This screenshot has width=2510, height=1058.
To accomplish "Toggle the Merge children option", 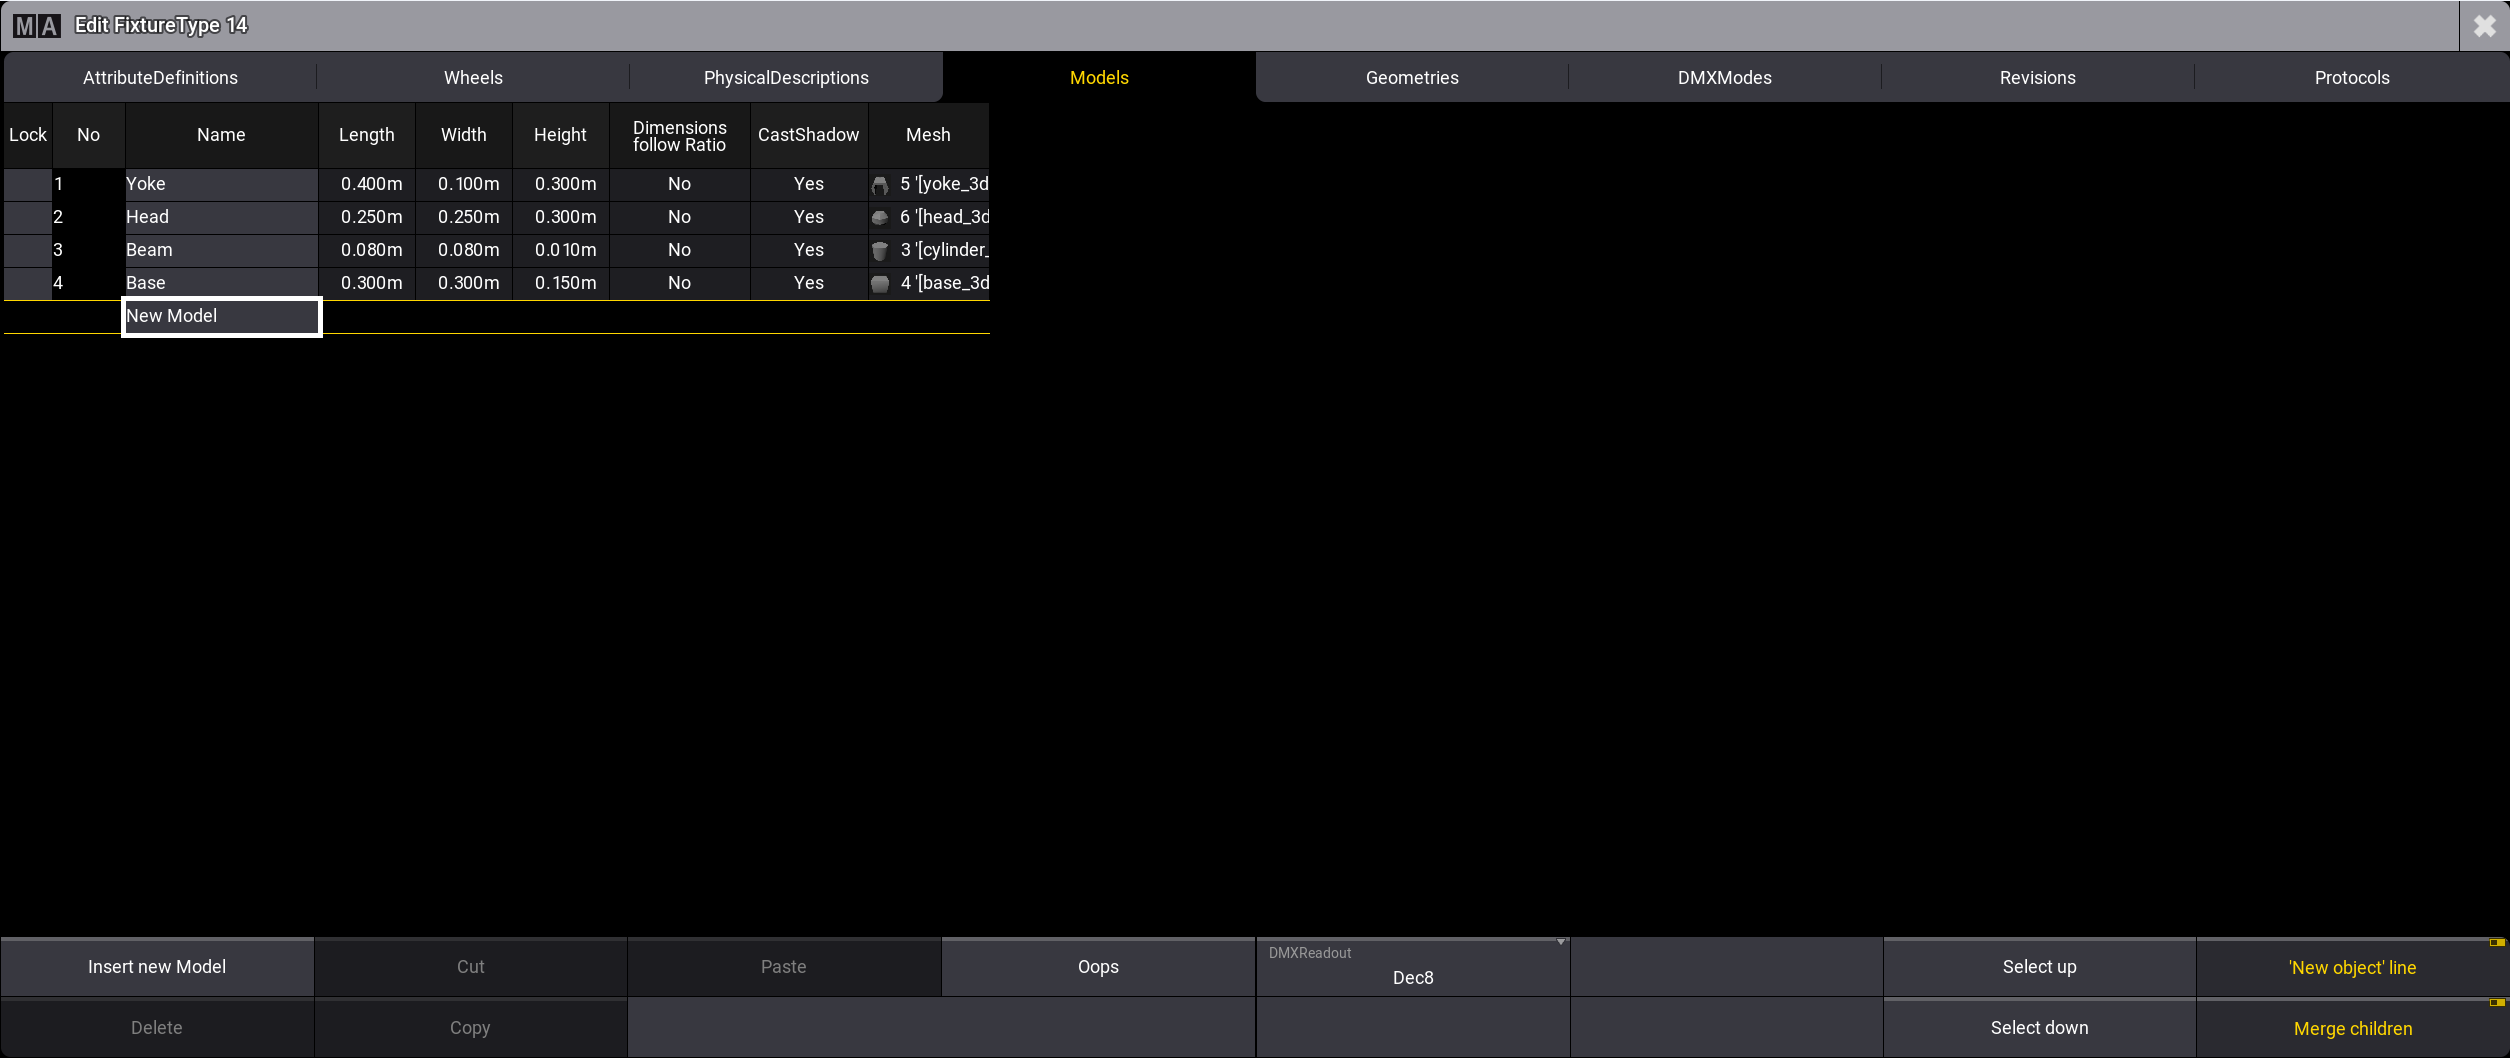I will coord(2352,1029).
